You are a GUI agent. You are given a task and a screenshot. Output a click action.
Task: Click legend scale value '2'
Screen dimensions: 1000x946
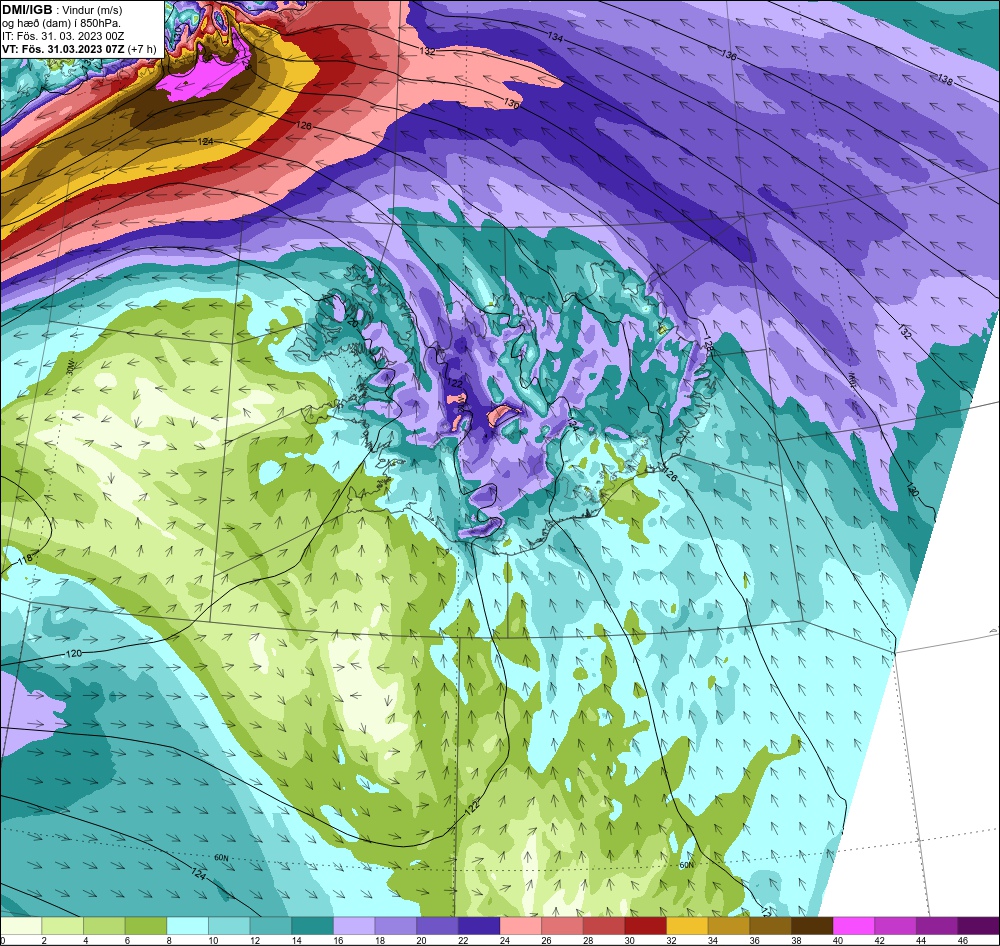[44, 940]
